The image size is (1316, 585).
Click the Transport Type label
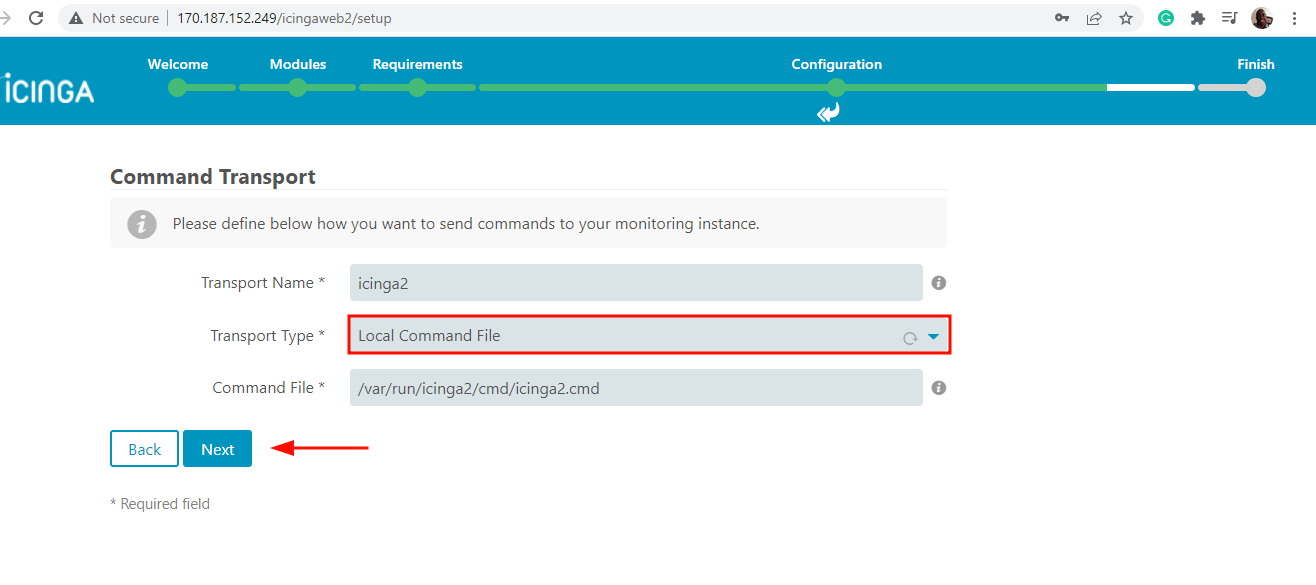pyautogui.click(x=267, y=336)
